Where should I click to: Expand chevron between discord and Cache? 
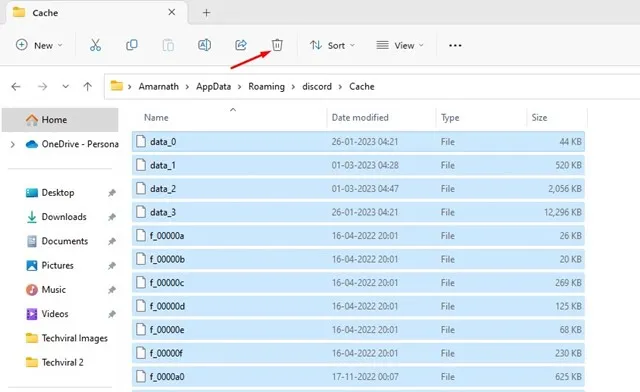(x=340, y=87)
